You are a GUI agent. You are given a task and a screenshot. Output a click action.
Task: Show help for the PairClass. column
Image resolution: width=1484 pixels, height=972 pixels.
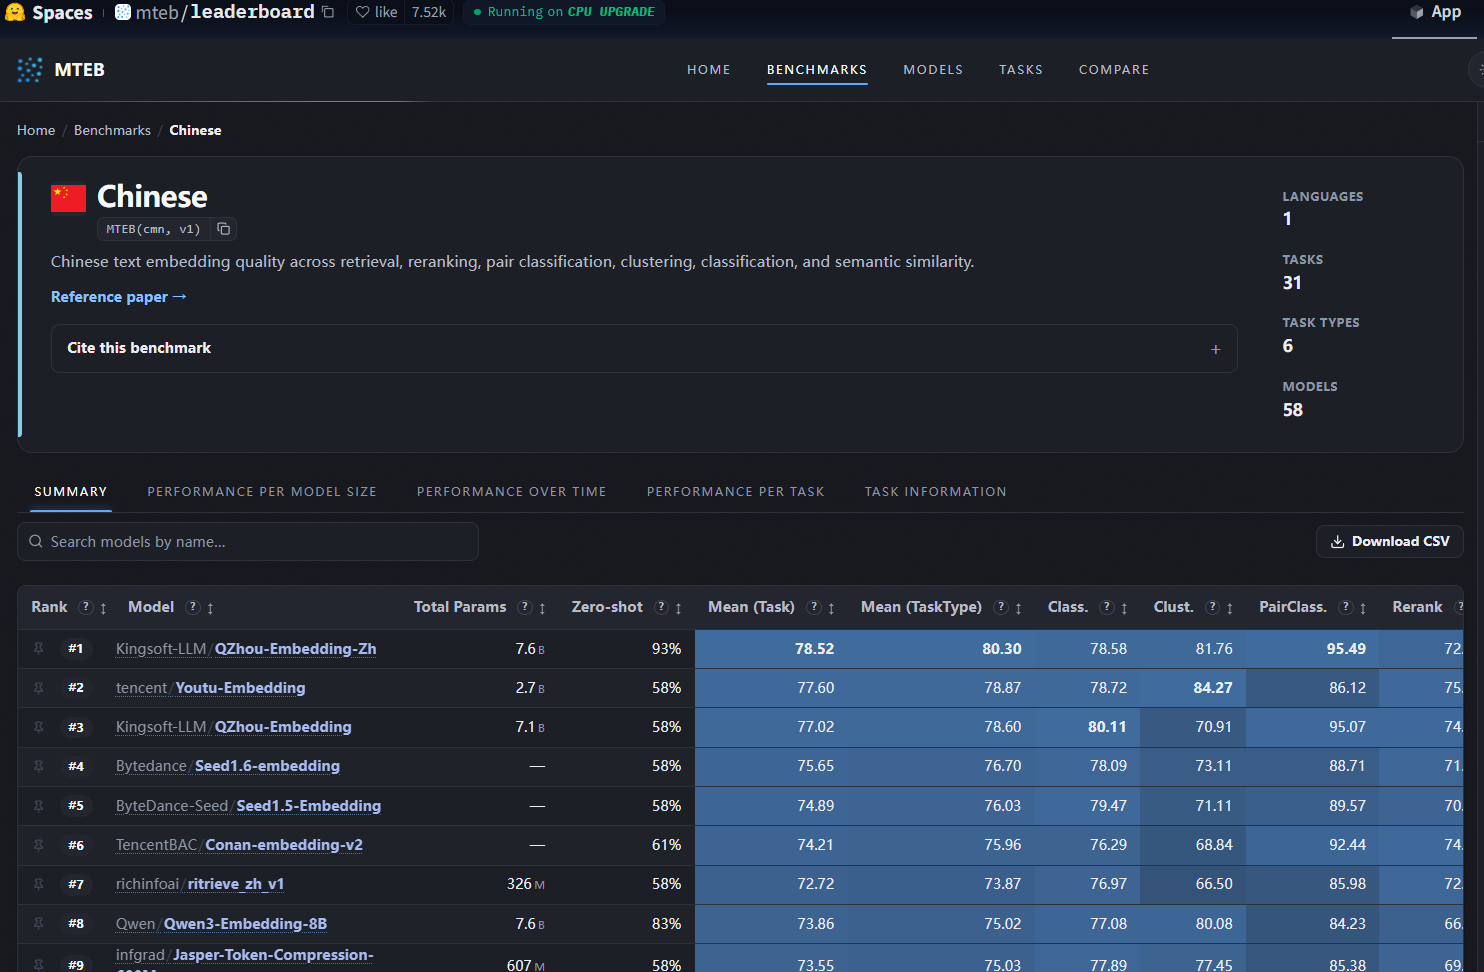[1346, 607]
